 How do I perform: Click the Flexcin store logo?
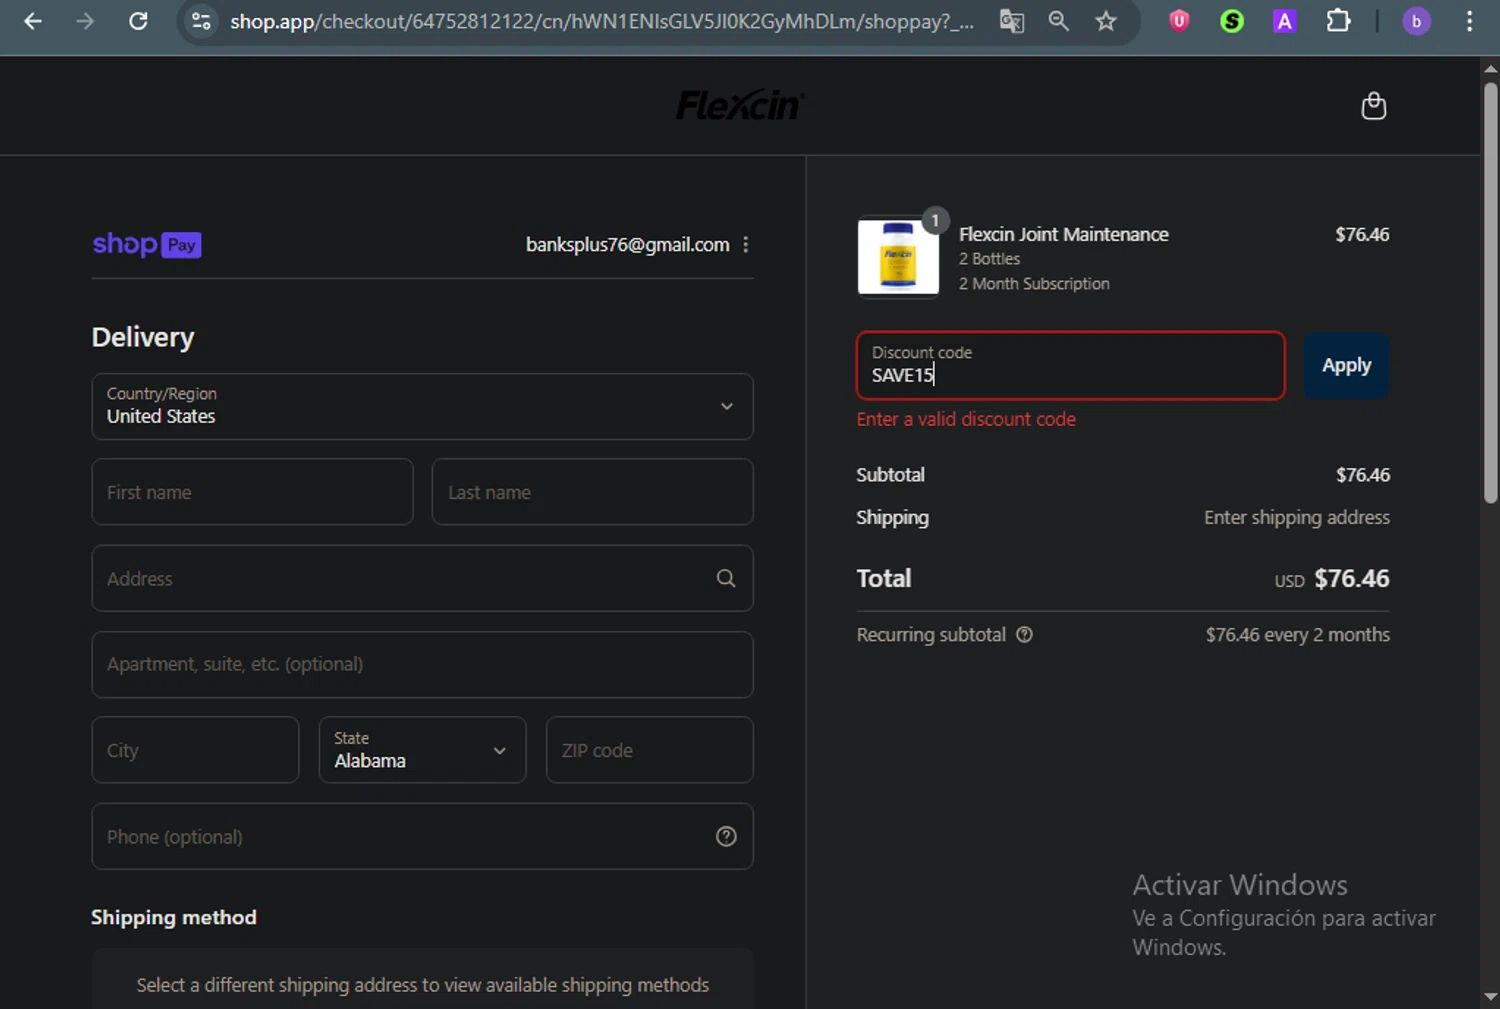click(740, 105)
